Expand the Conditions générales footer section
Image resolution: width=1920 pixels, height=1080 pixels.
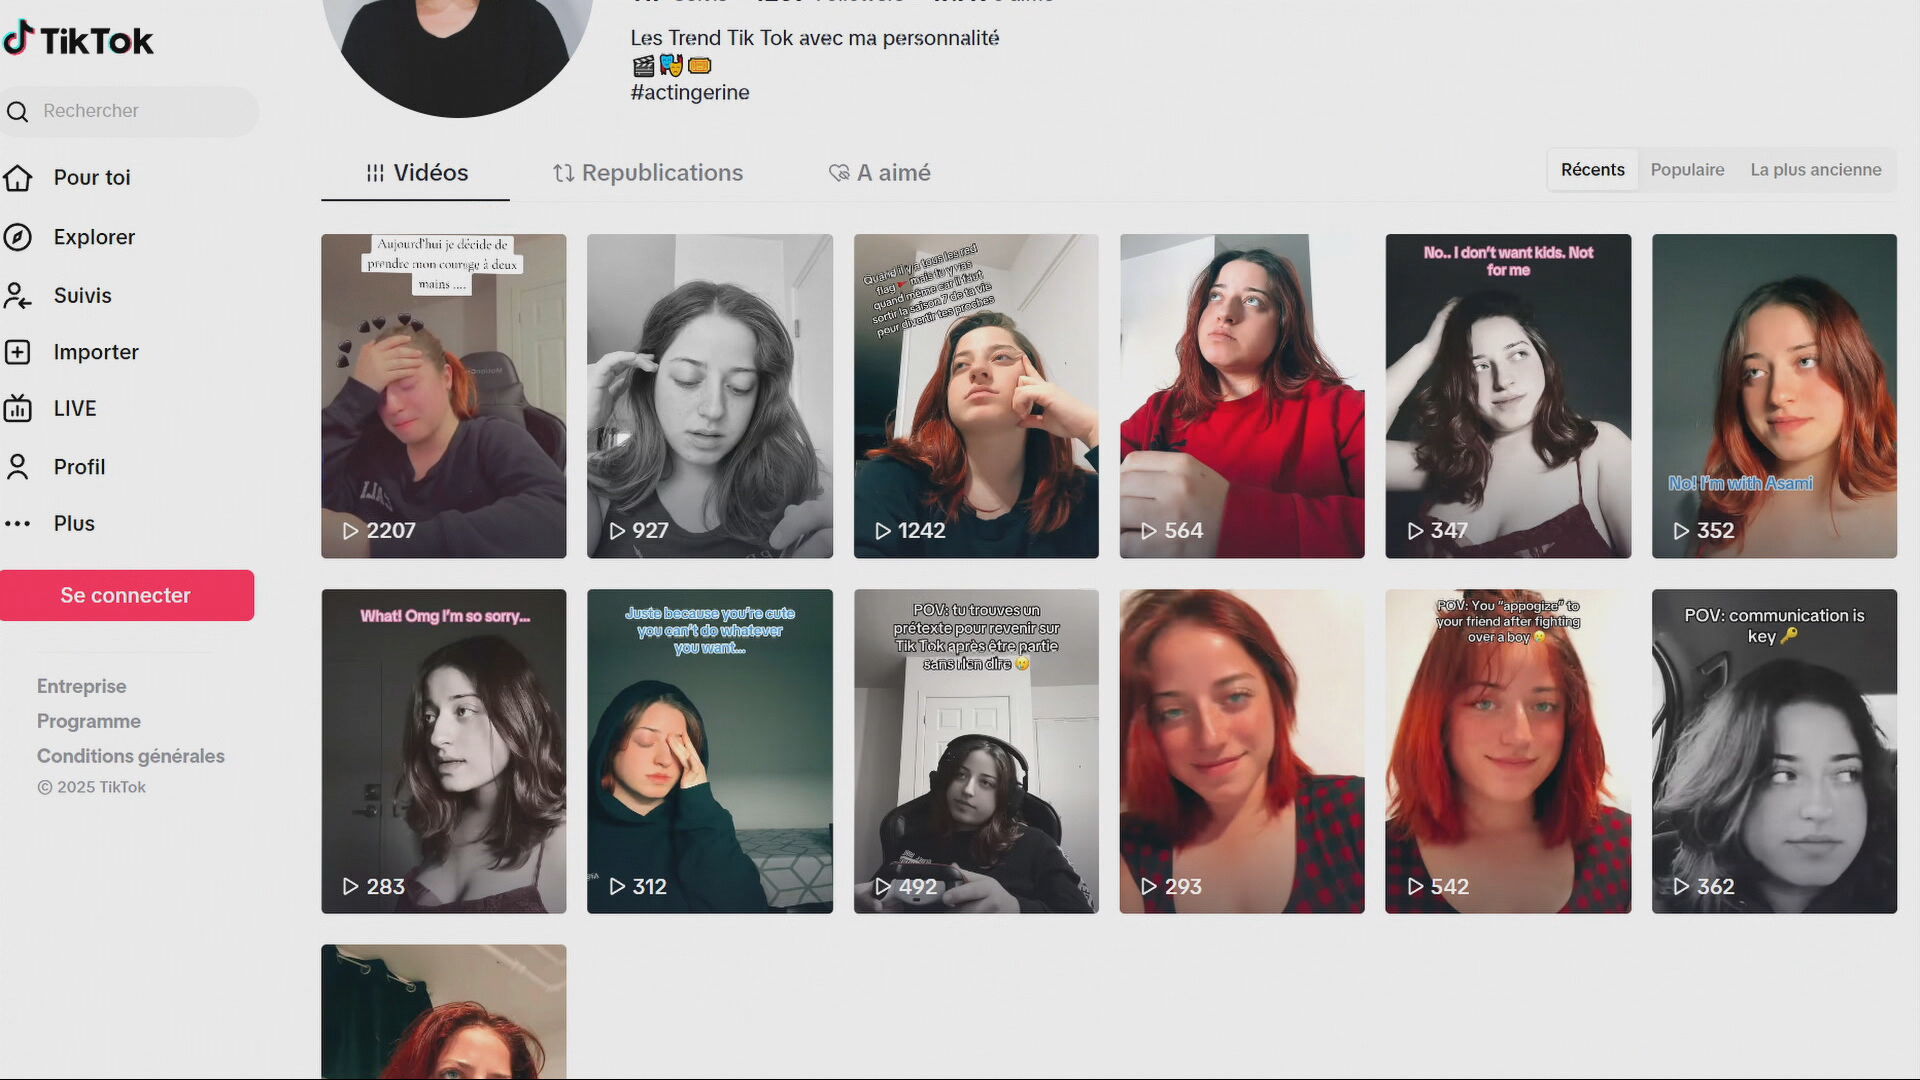tap(131, 756)
